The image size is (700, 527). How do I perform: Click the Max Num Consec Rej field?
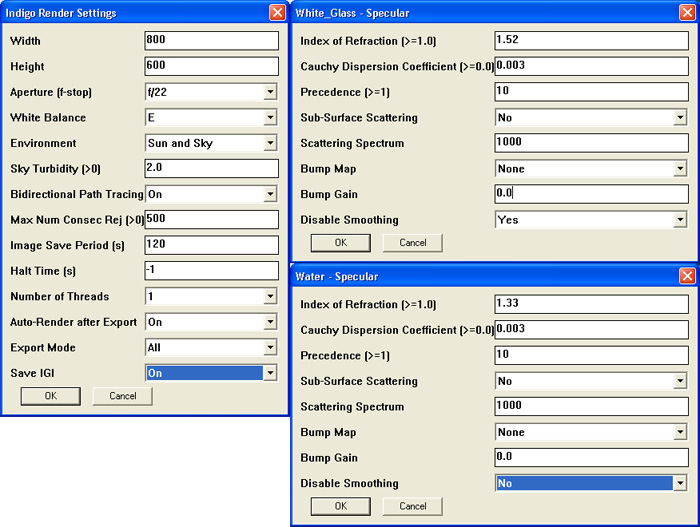[x=212, y=219]
